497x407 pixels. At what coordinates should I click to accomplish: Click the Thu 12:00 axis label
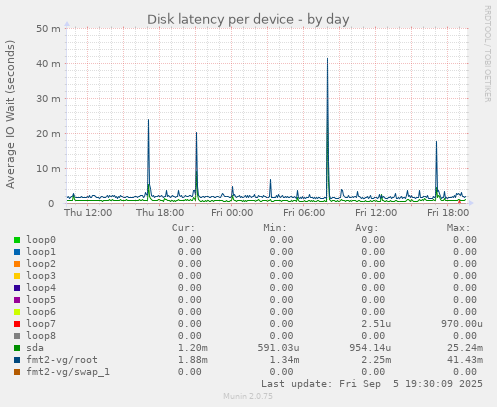click(x=88, y=213)
